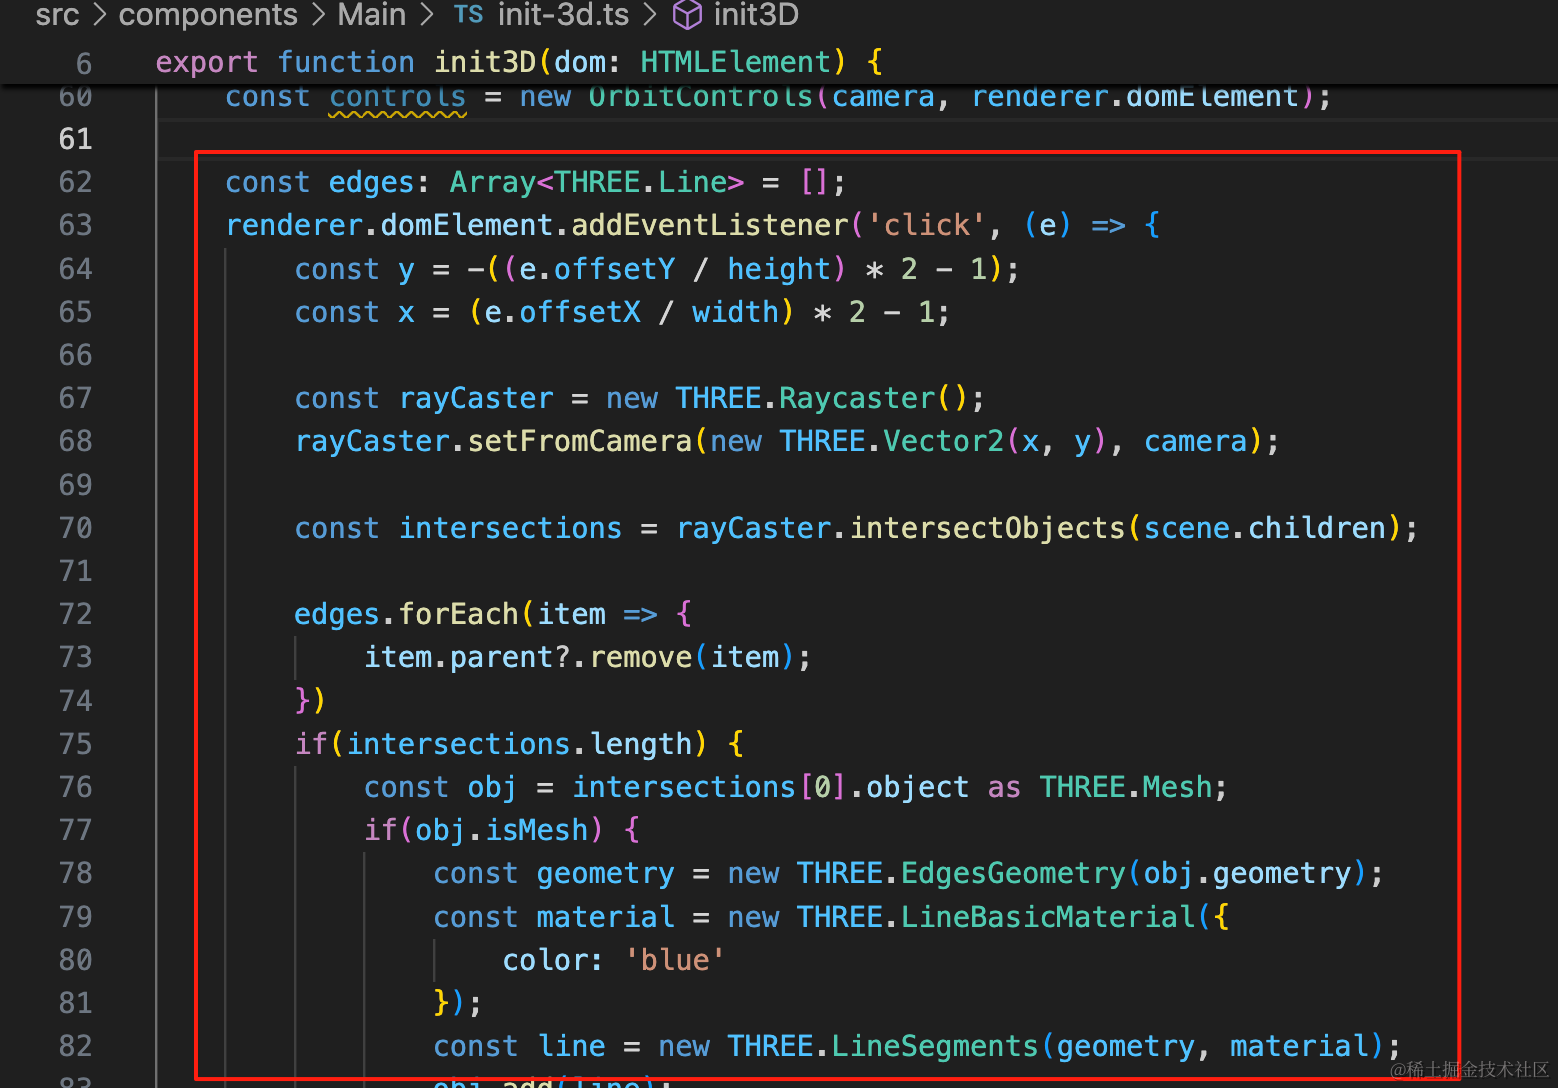Open the components breadcrumb segment
The image size is (1558, 1088).
[x=208, y=15]
